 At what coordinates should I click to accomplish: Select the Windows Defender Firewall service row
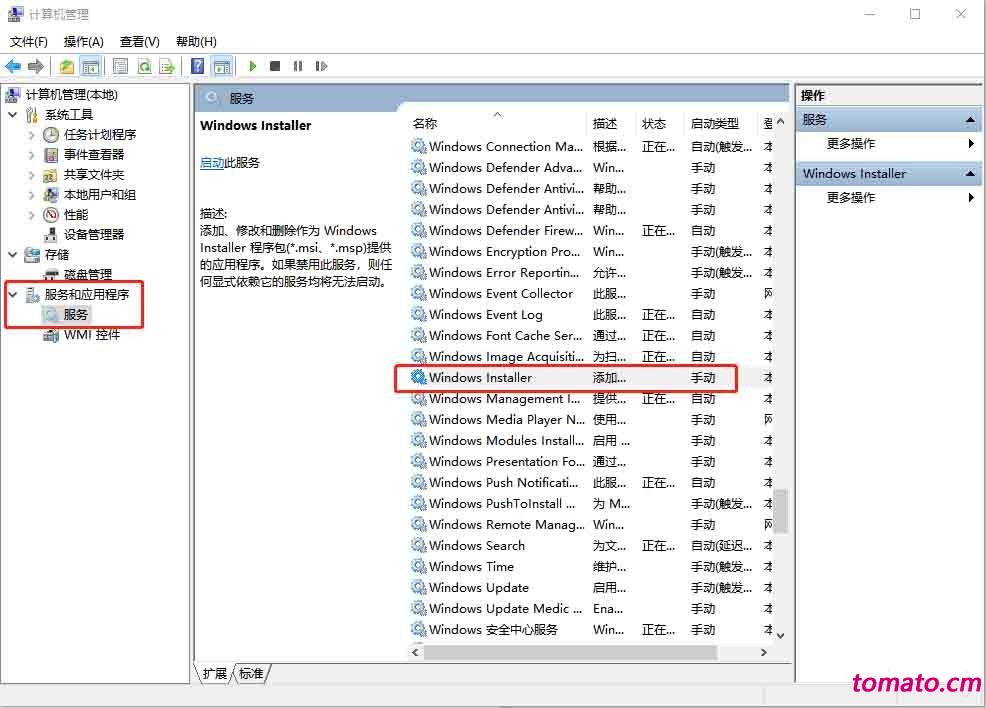(590, 231)
